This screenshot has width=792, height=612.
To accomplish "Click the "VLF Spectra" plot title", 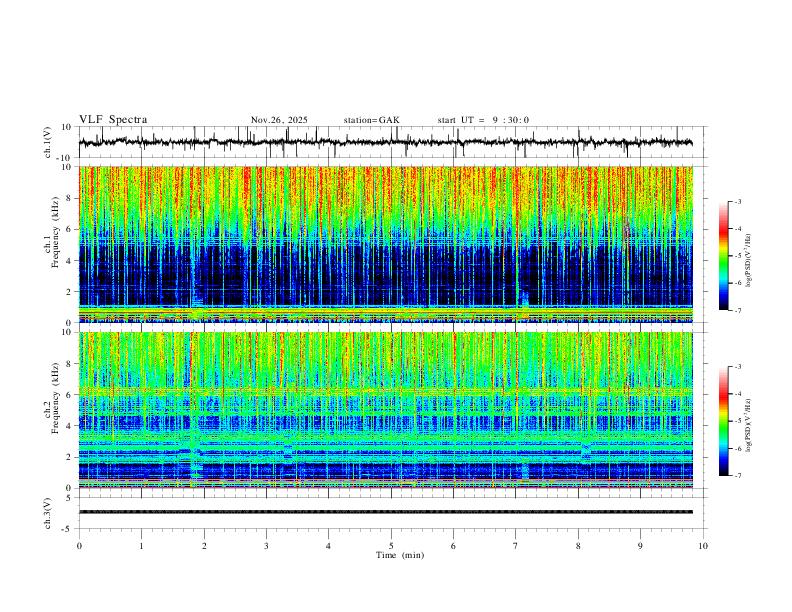I will coord(113,120).
